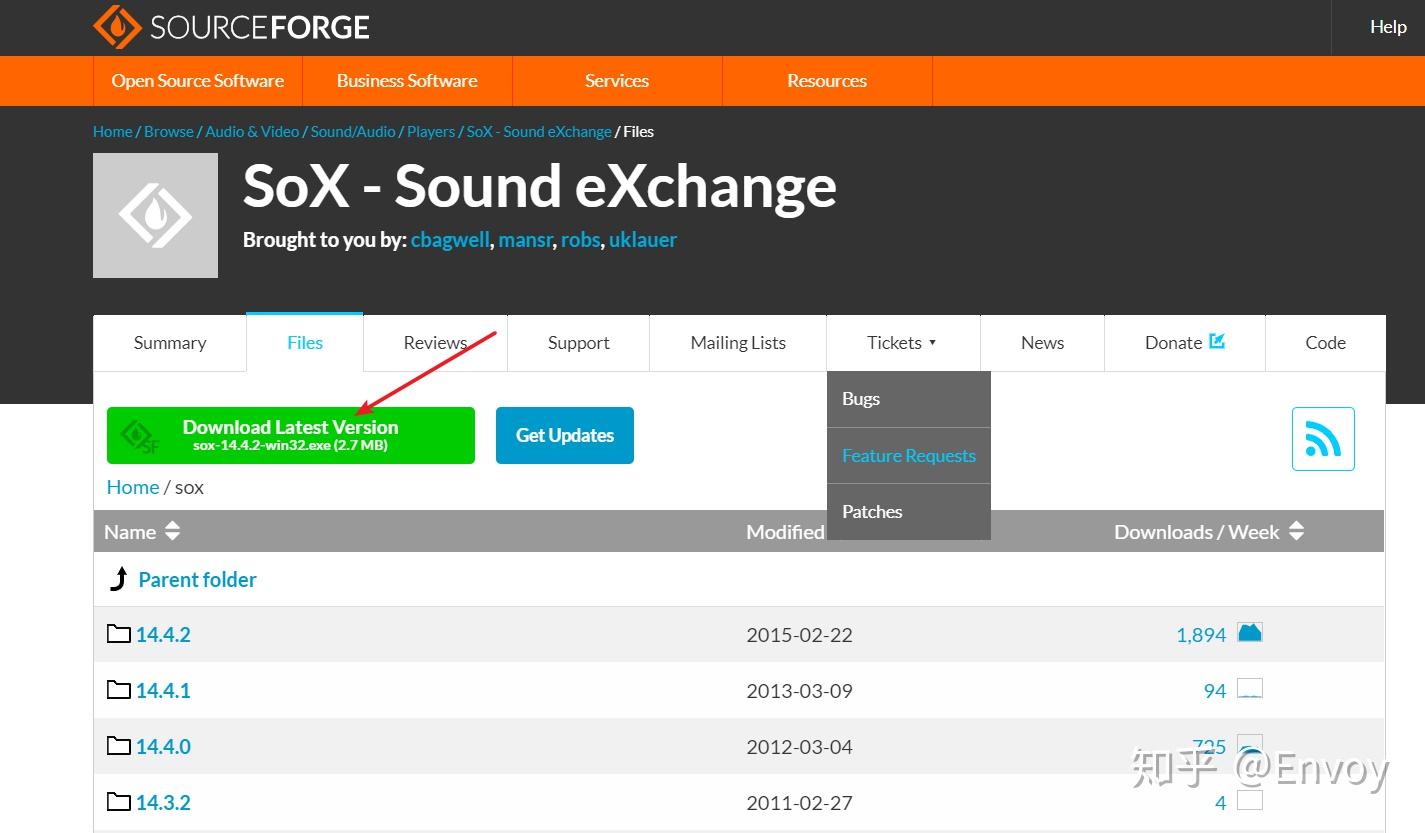Click the Donate external link icon

point(1217,341)
